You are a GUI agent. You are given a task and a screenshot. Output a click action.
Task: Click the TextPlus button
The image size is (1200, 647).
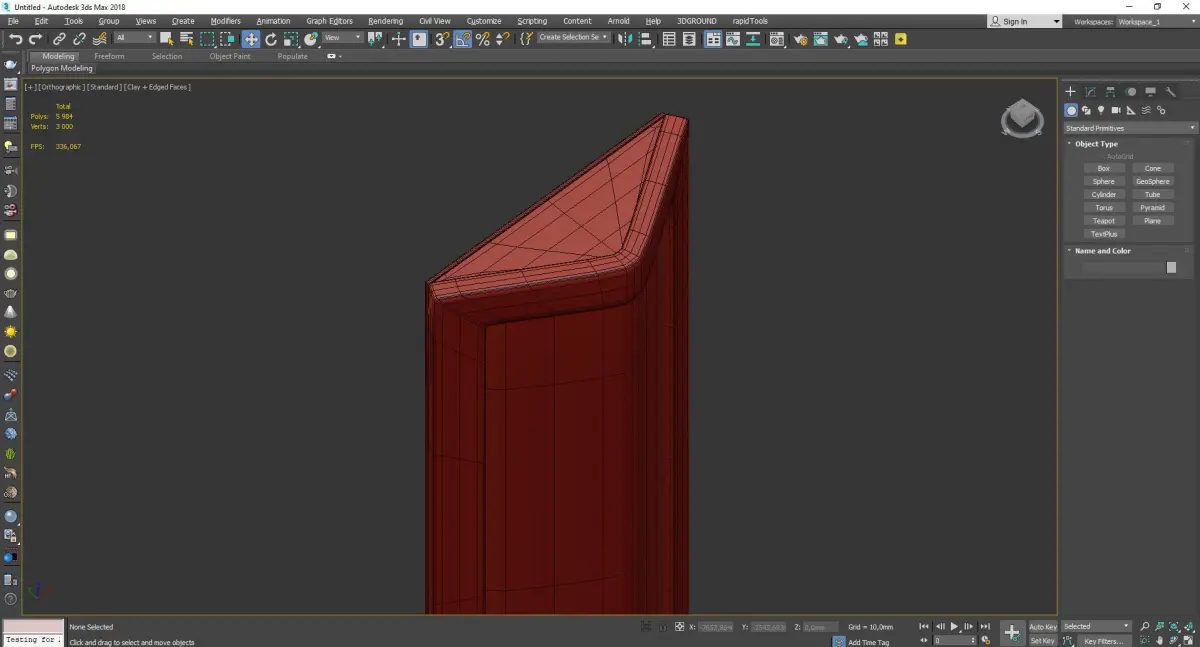click(x=1104, y=233)
